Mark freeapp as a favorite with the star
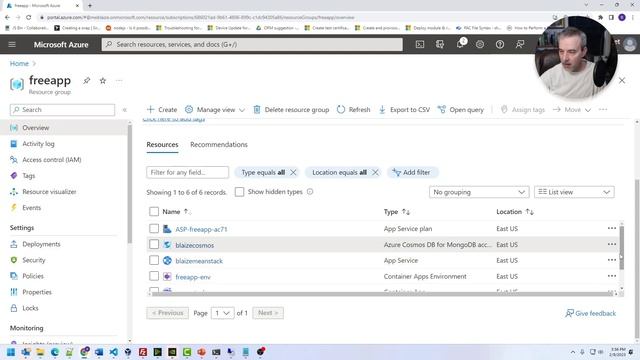 pyautogui.click(x=103, y=80)
